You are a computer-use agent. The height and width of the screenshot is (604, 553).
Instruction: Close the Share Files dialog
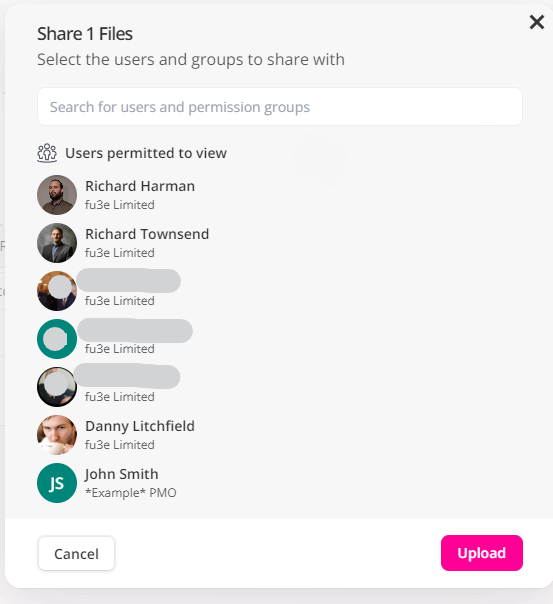pos(536,22)
